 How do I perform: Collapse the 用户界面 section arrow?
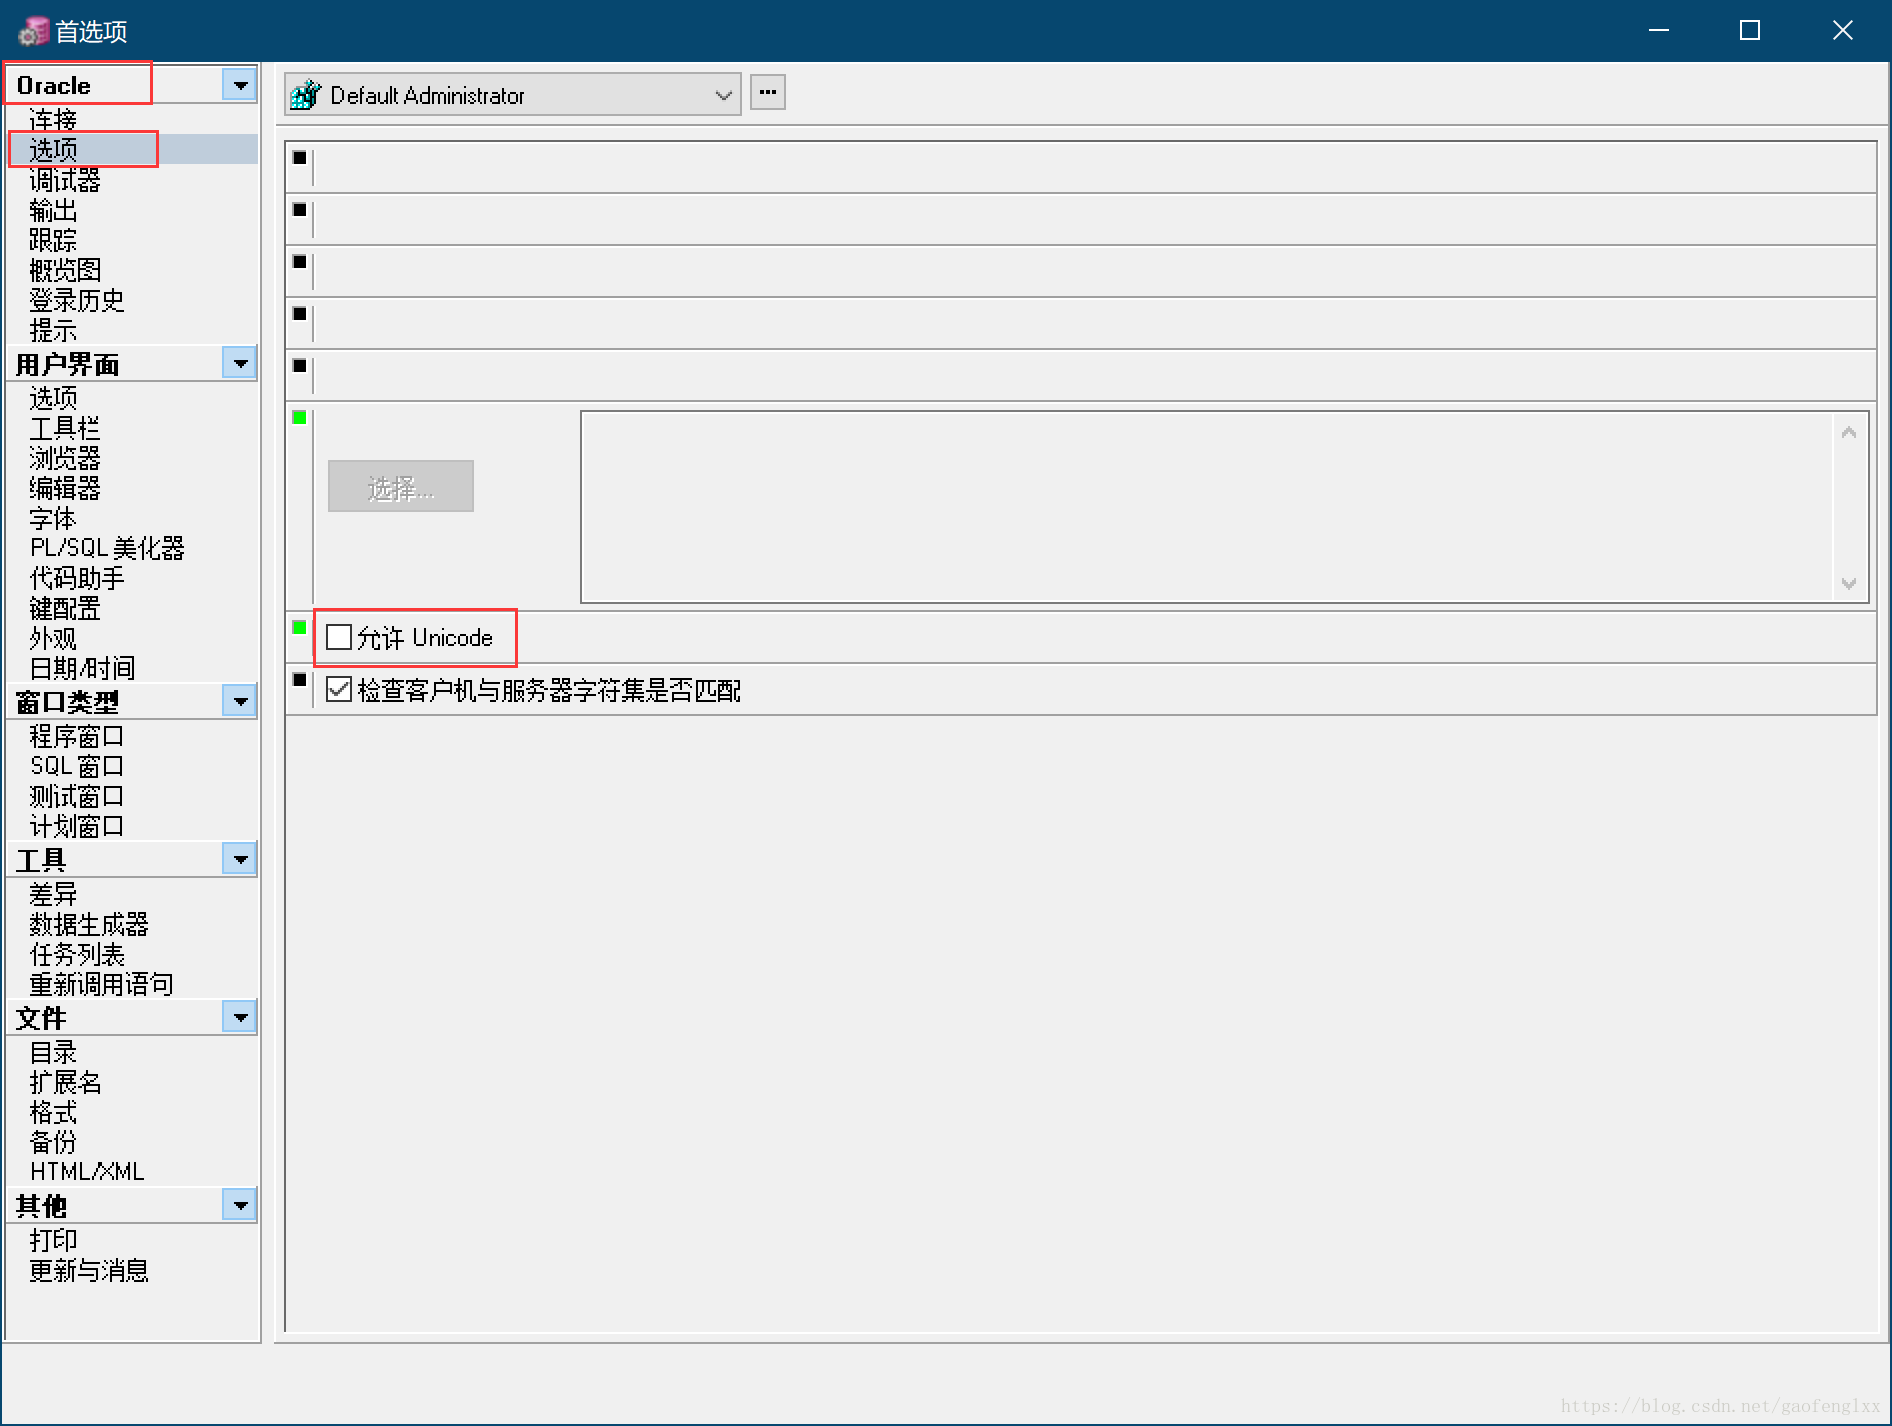click(240, 363)
